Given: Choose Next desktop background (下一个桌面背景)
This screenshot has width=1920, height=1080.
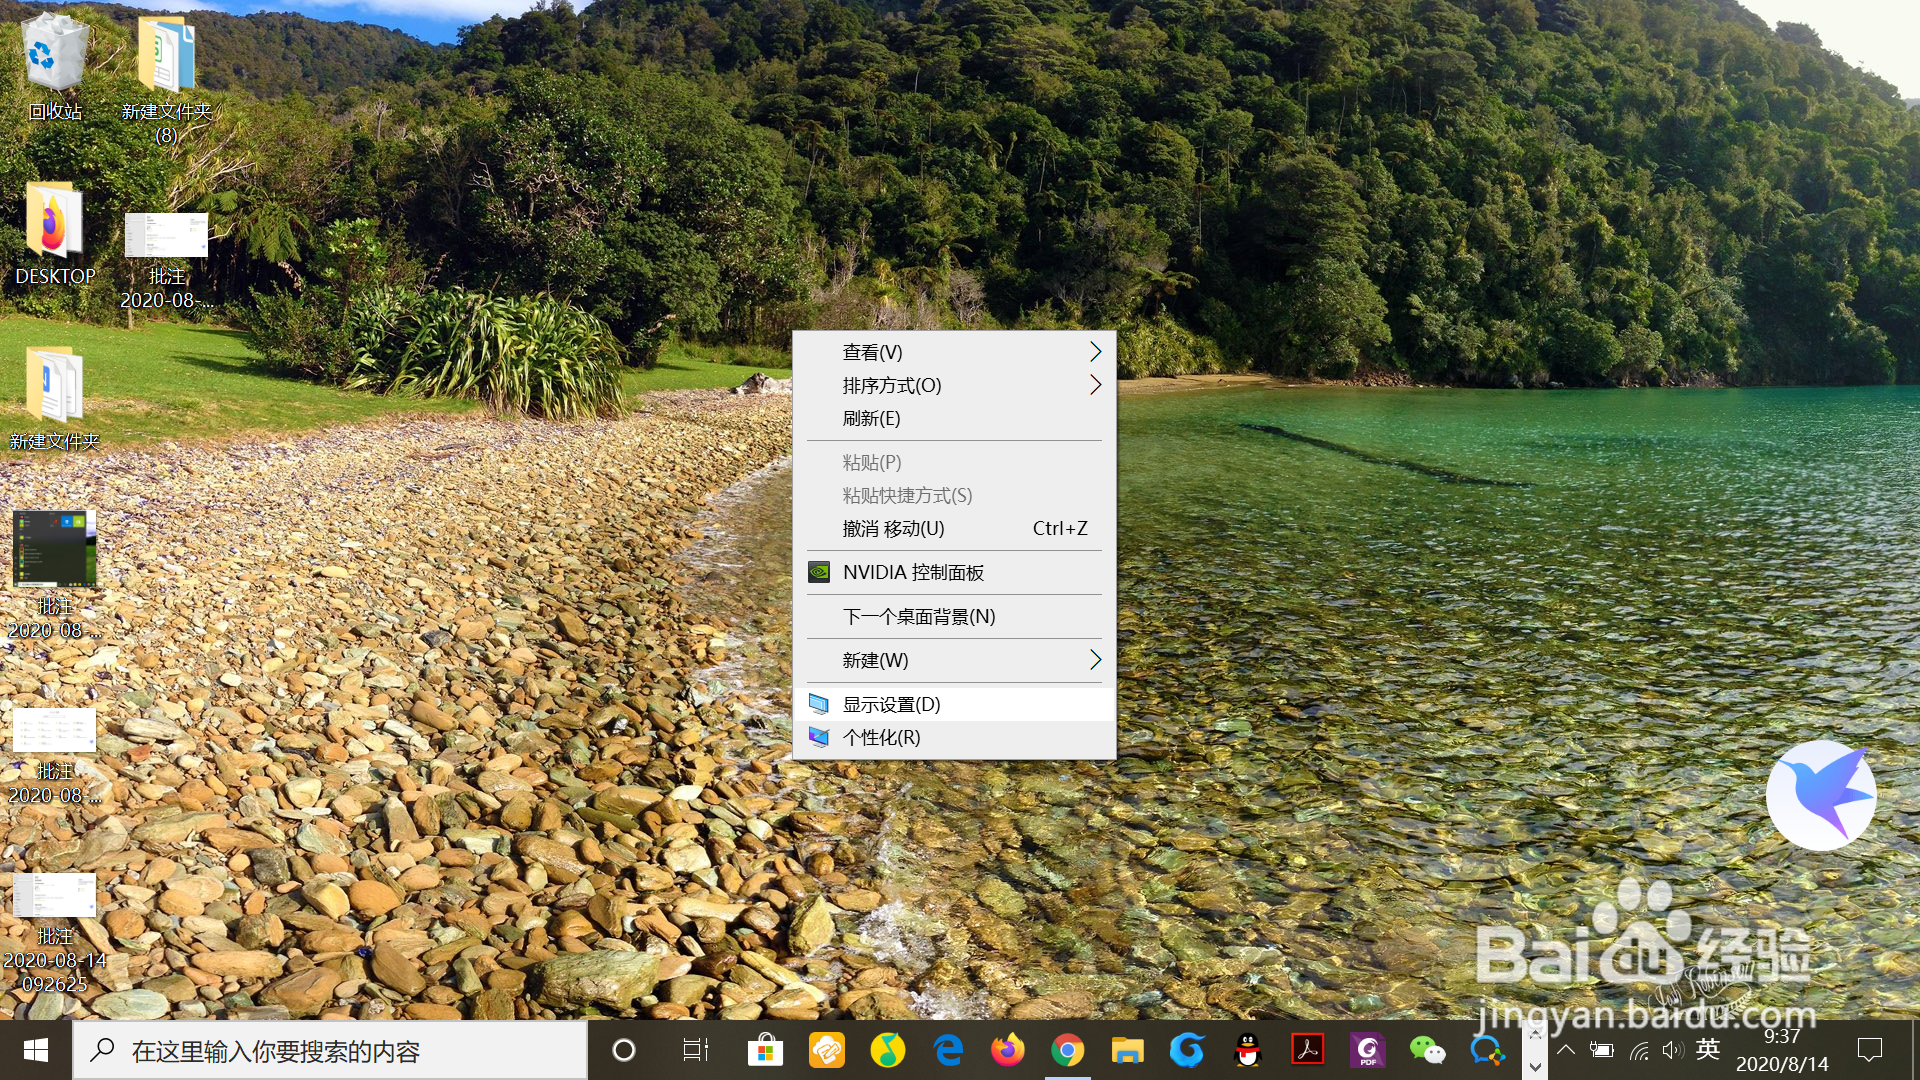Looking at the screenshot, I should click(x=918, y=617).
